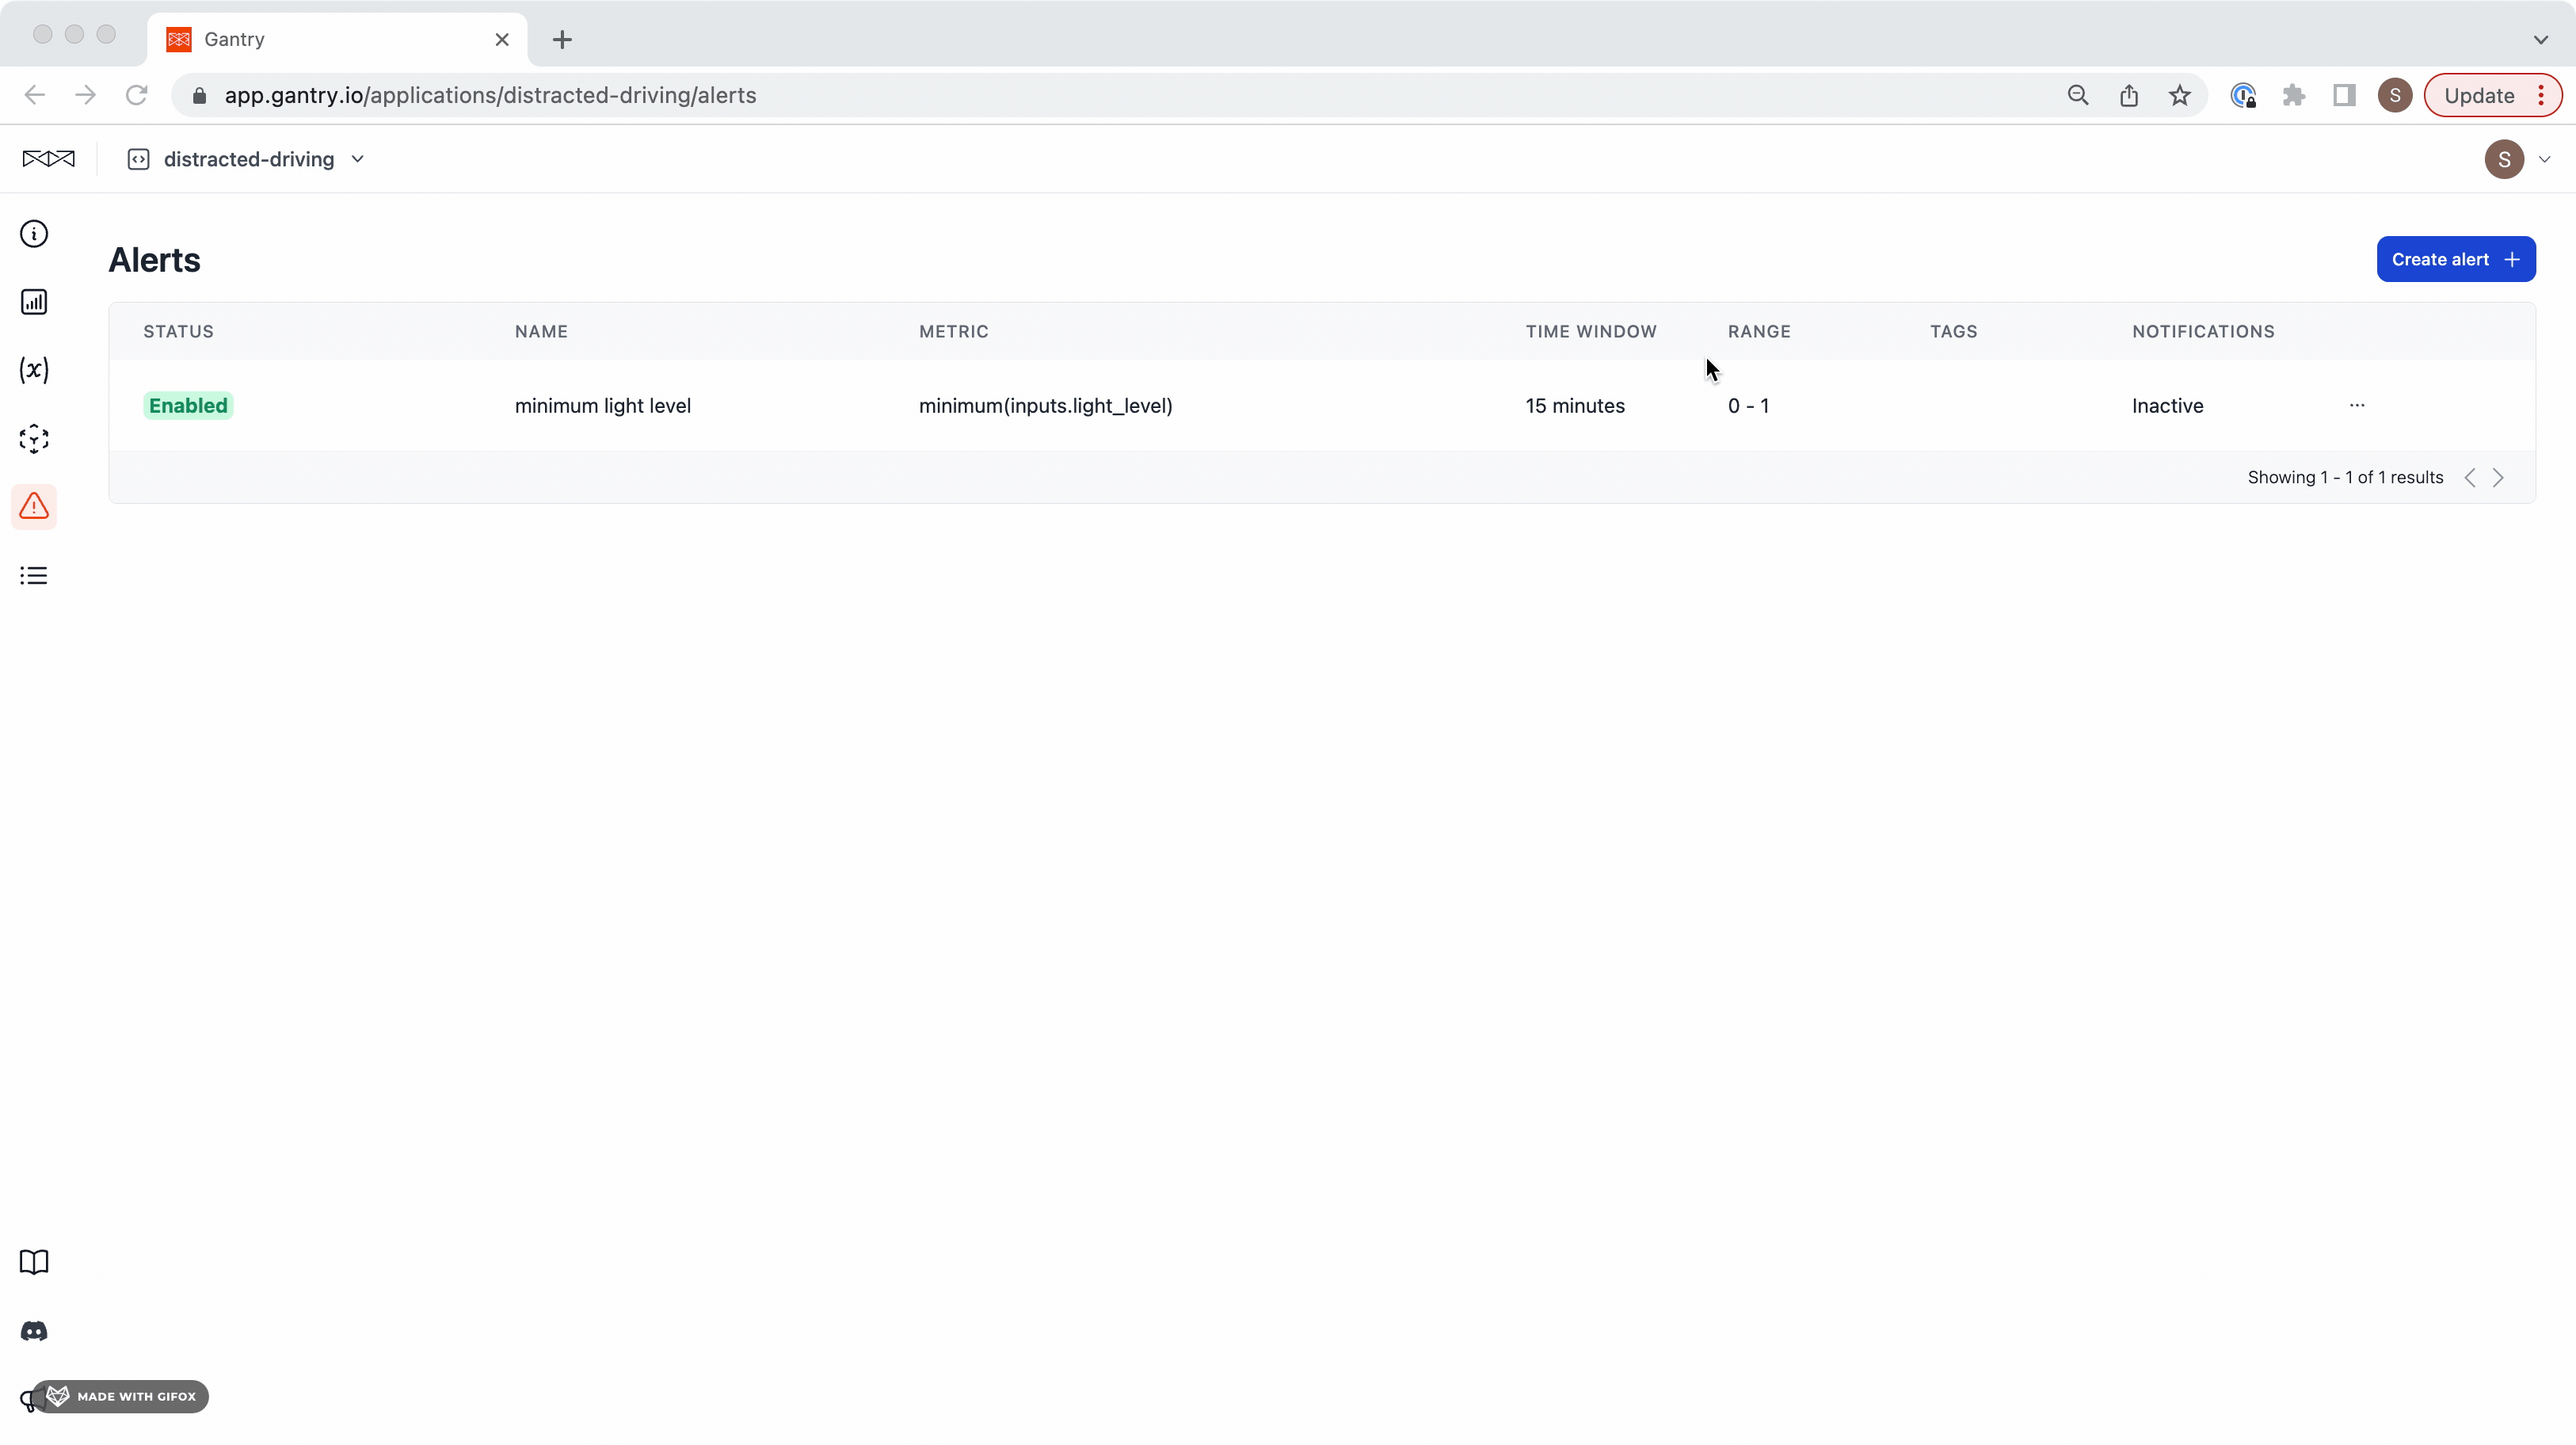Screen dimensions: 2576x1445
Task: Open the info overview sidebar icon
Action: click(34, 234)
